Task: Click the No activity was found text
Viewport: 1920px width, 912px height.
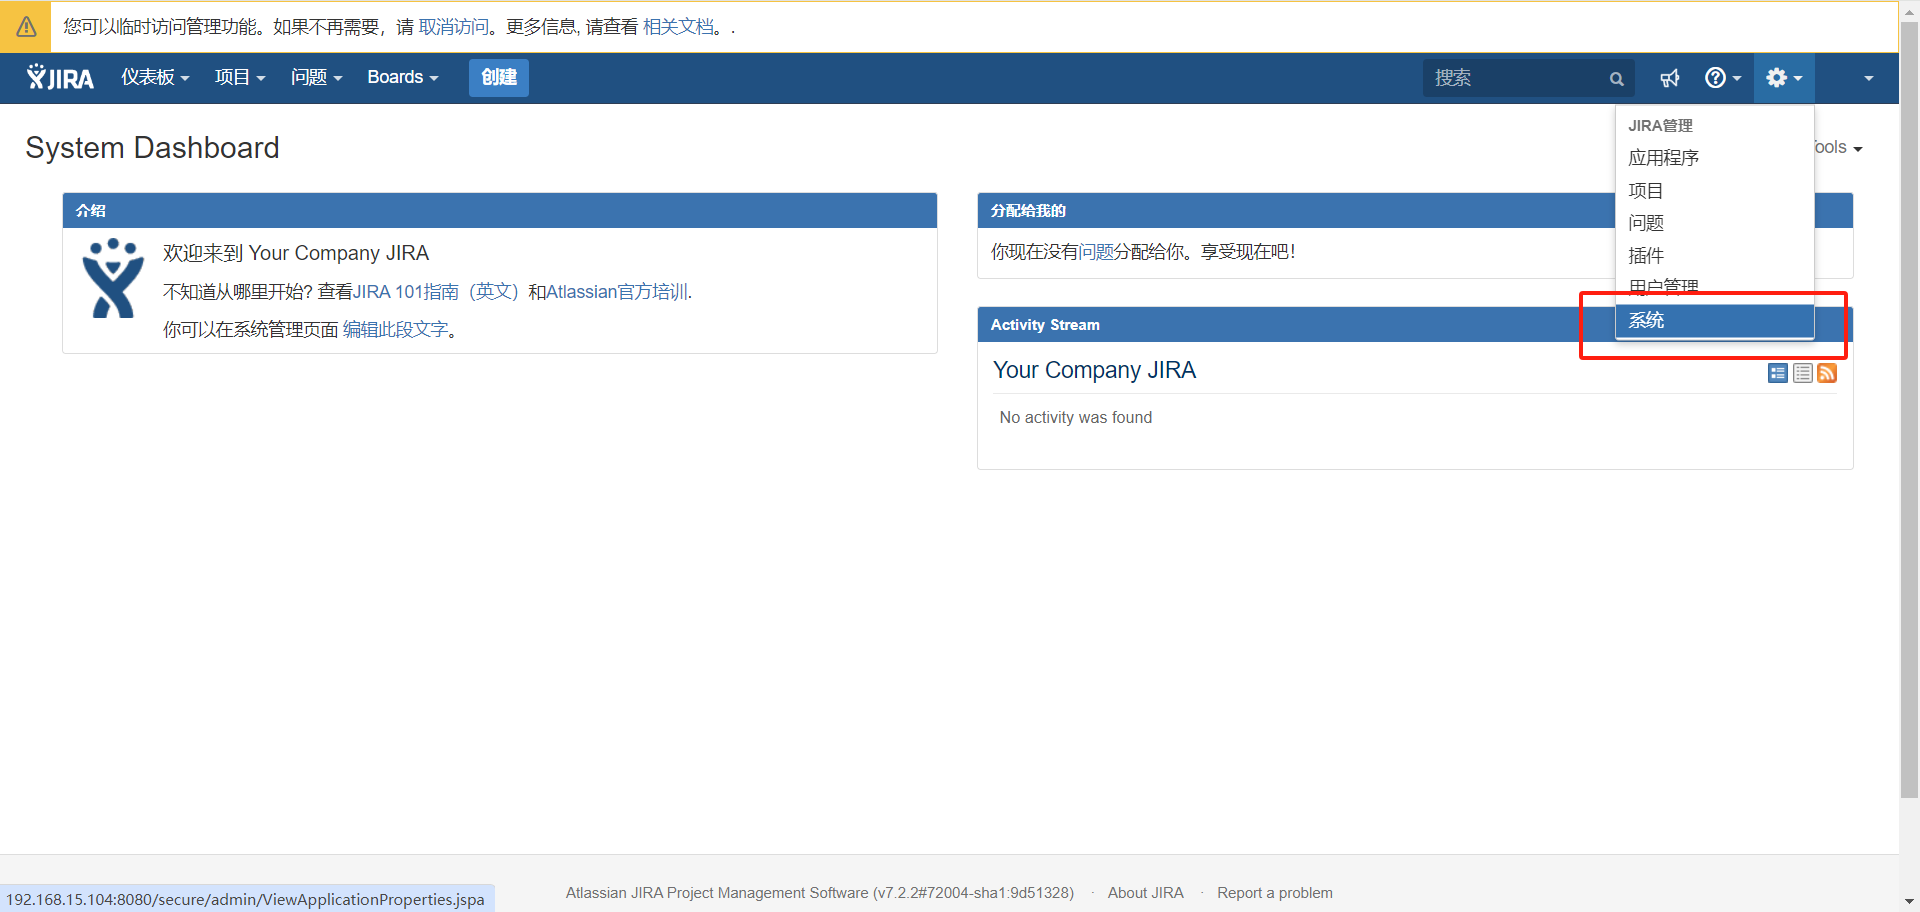Action: point(1076,418)
